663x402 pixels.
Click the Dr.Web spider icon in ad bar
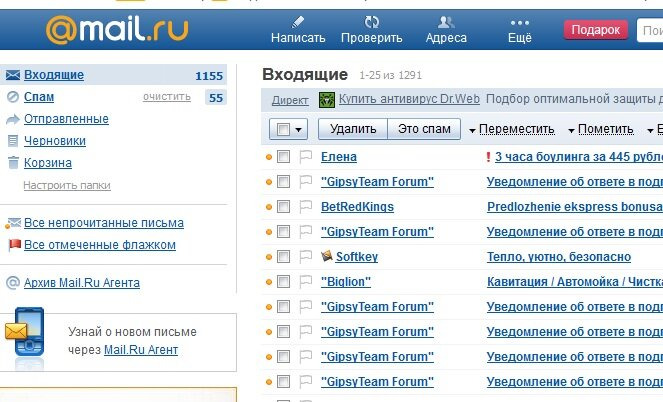pos(327,100)
